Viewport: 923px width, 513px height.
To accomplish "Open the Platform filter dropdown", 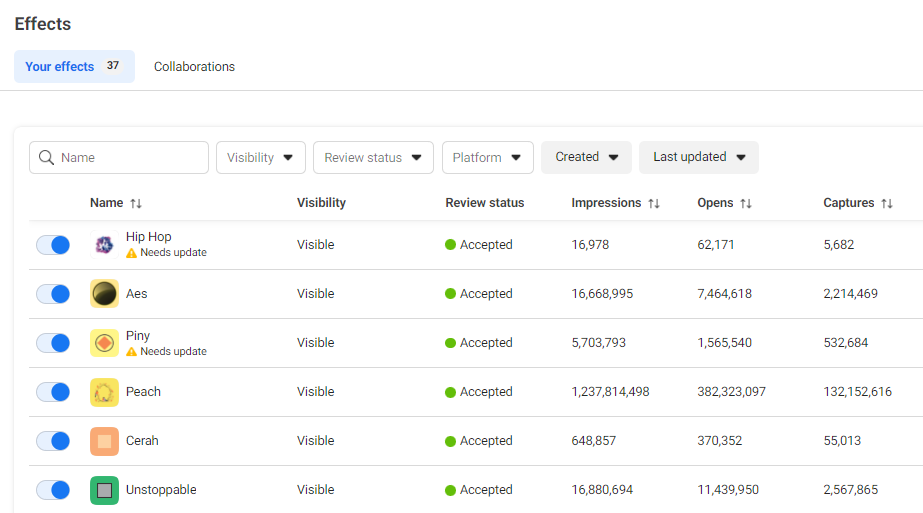I will coord(487,158).
